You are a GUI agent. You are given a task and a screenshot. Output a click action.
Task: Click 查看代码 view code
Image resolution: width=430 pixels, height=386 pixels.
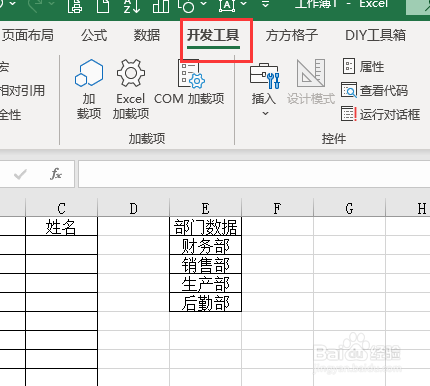[374, 90]
